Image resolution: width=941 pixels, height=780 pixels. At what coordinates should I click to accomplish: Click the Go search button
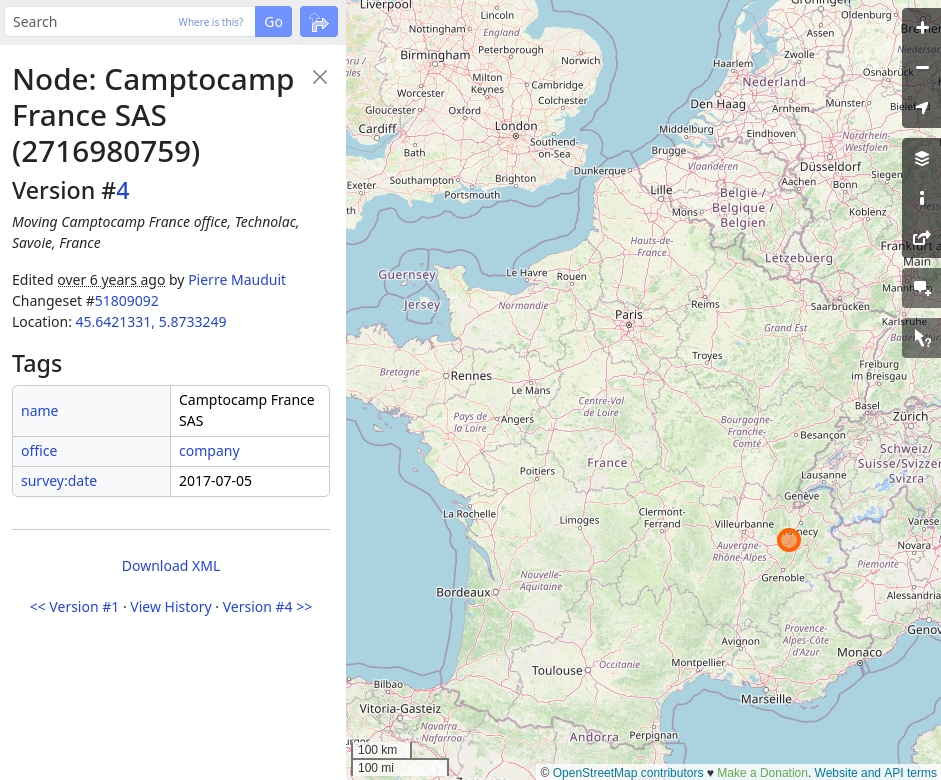273,22
